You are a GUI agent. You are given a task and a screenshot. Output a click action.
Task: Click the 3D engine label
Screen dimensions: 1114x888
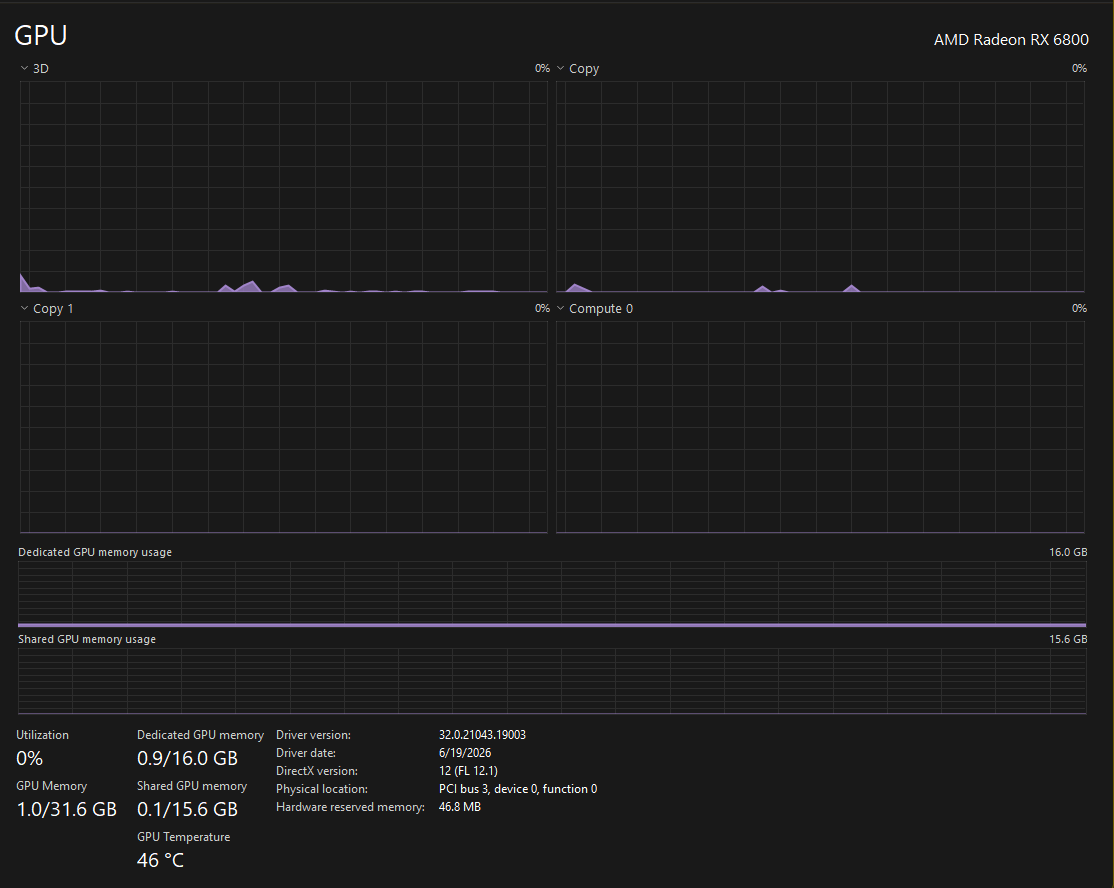pyautogui.click(x=40, y=68)
